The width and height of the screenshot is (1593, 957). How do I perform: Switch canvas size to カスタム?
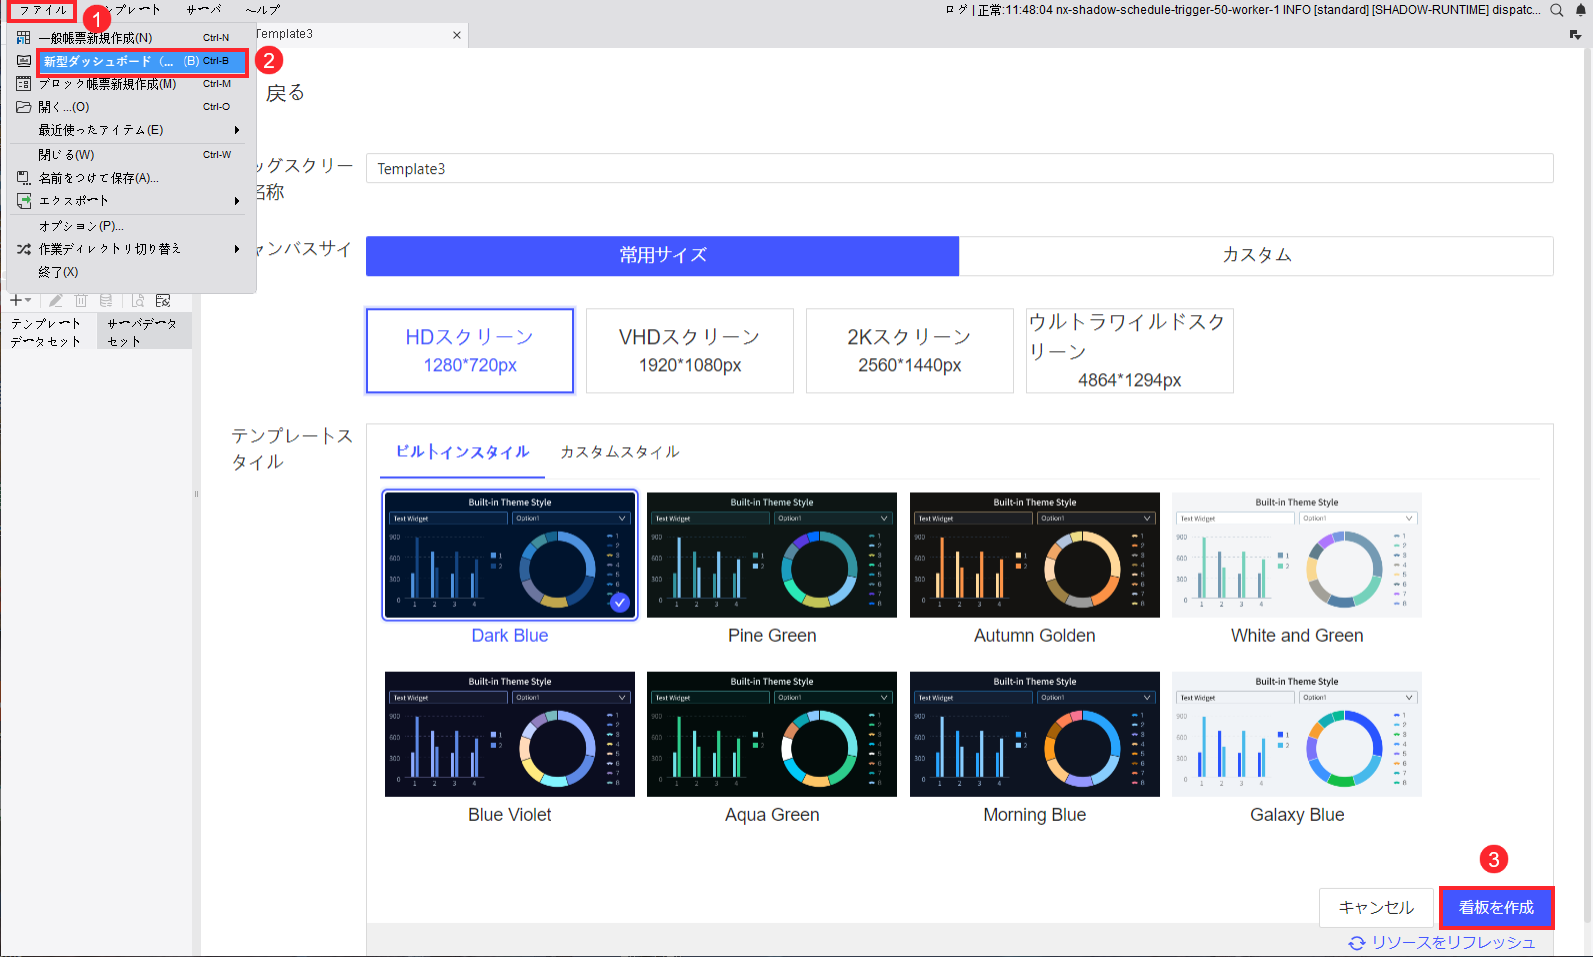point(1256,256)
